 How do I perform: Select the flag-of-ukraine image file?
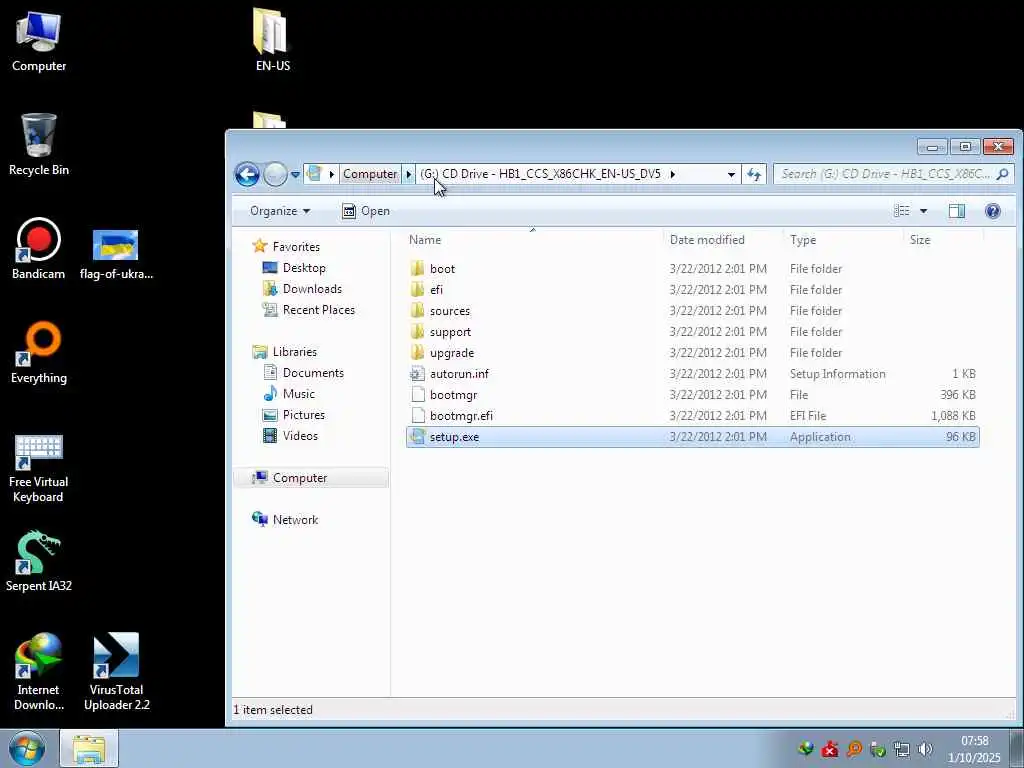pyautogui.click(x=116, y=255)
